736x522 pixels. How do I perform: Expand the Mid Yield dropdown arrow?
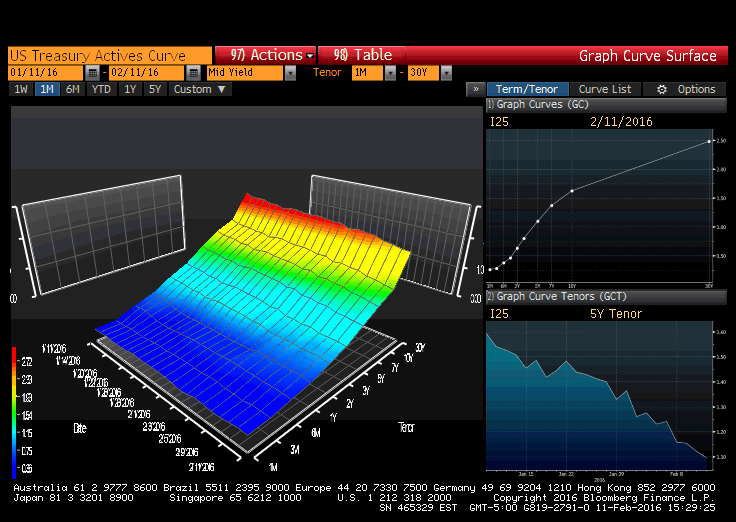(x=291, y=73)
